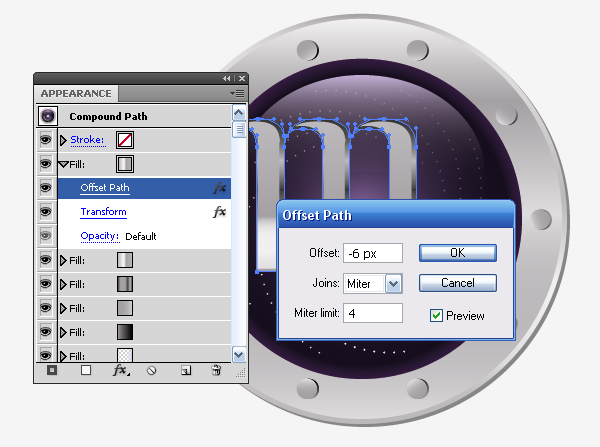Screen dimensions: 600x447
Task: Open the Joins dropdown
Action: click(x=393, y=284)
